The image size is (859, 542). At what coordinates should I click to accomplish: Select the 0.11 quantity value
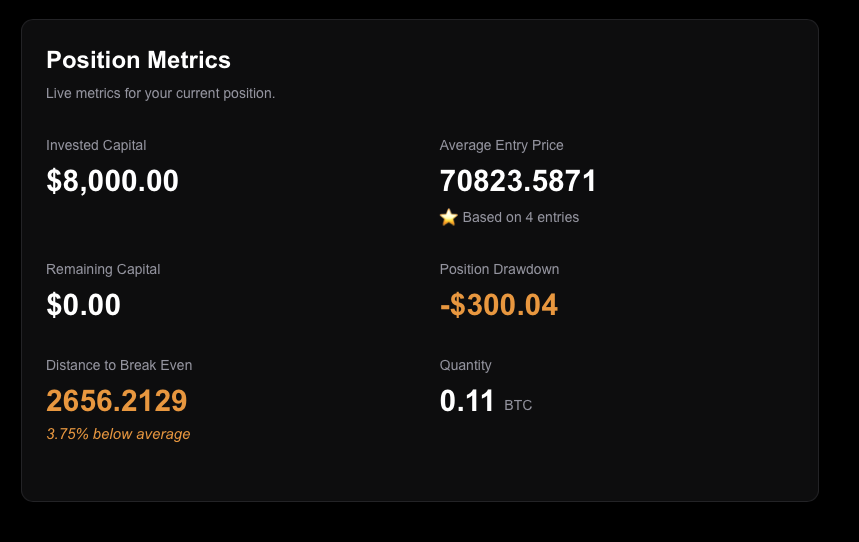pos(467,401)
